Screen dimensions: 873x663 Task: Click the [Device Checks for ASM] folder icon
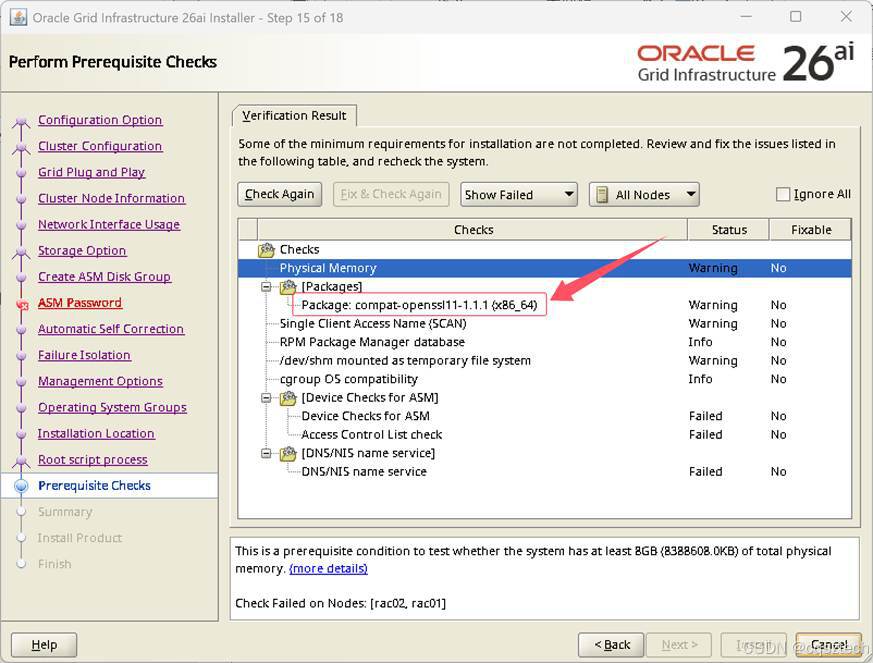tap(288, 398)
